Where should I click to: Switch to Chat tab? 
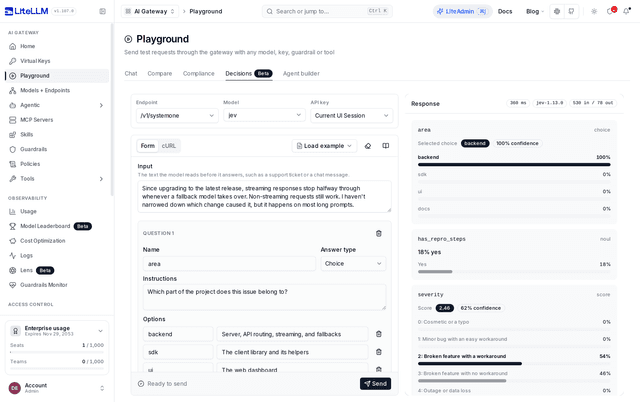[x=131, y=73]
